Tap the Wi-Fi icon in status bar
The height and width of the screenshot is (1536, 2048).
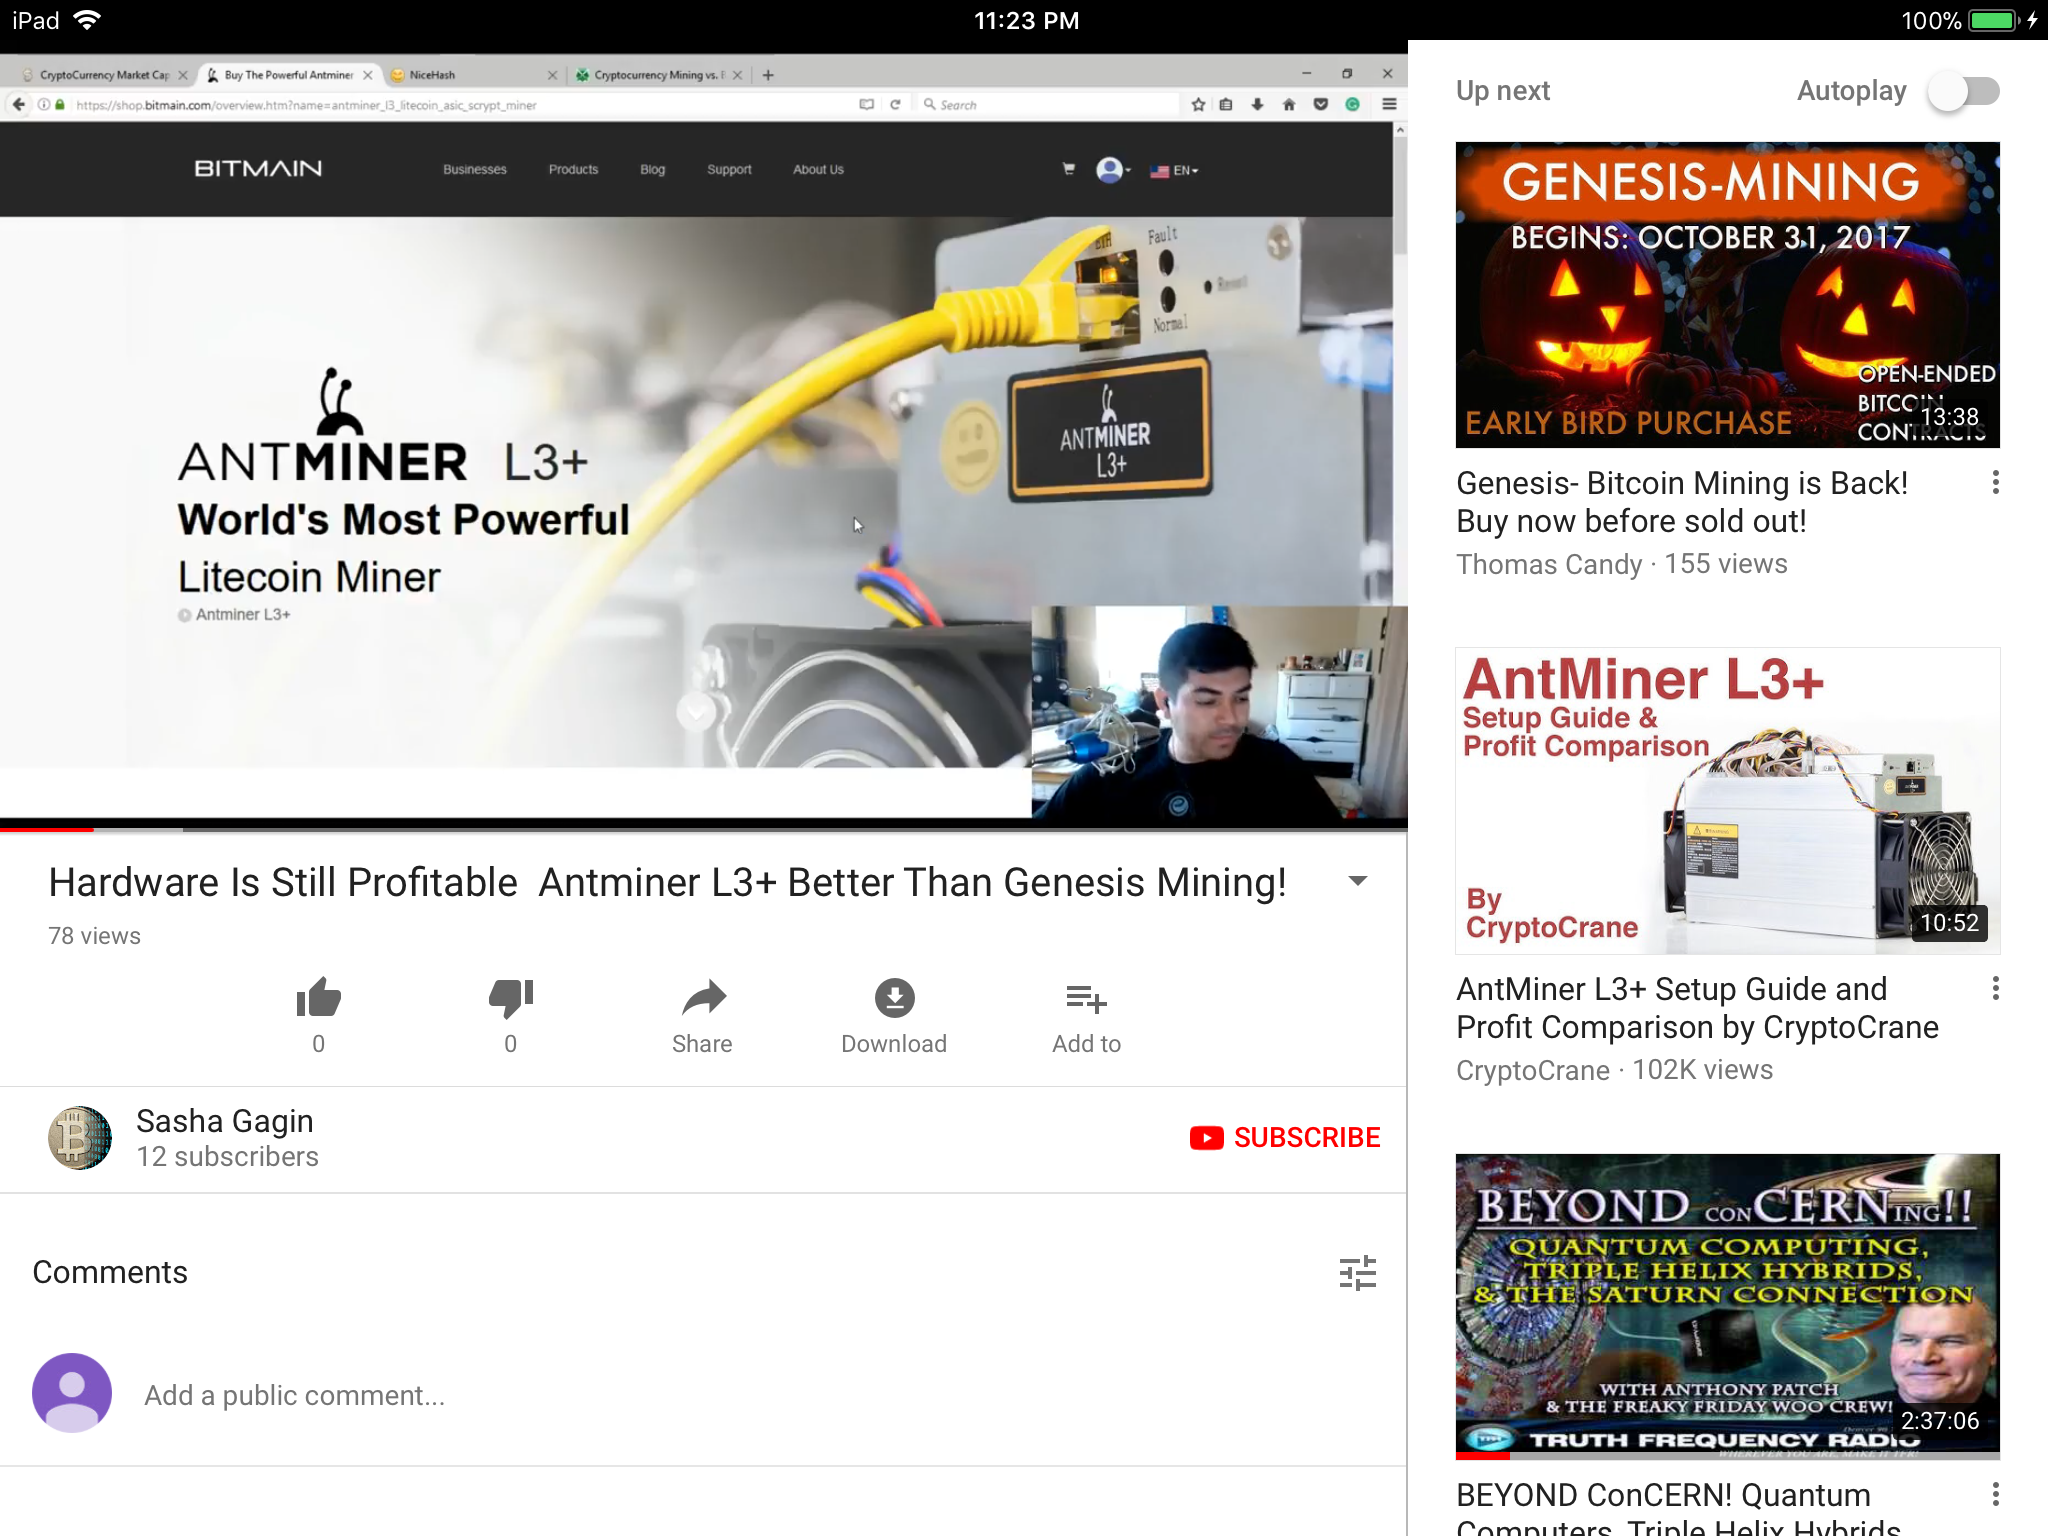tap(88, 20)
